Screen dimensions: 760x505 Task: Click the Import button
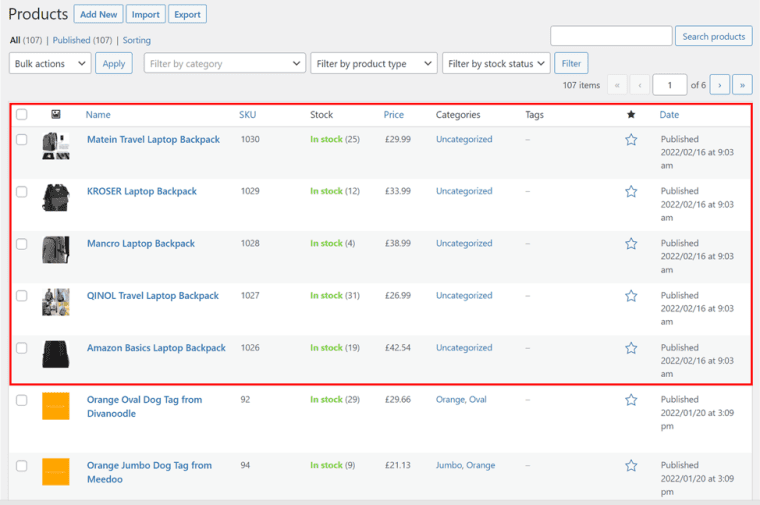tap(145, 14)
